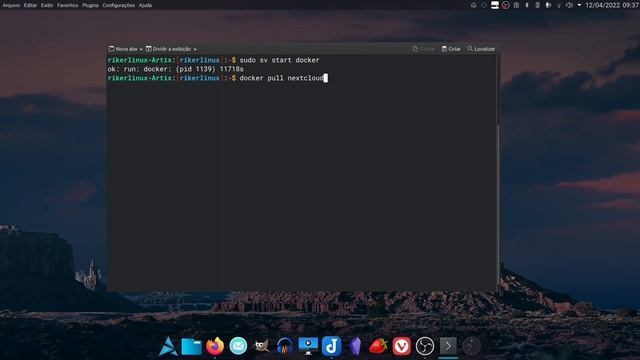This screenshot has height=360, width=640.
Task: Open the Editar menu
Action: (30, 5)
